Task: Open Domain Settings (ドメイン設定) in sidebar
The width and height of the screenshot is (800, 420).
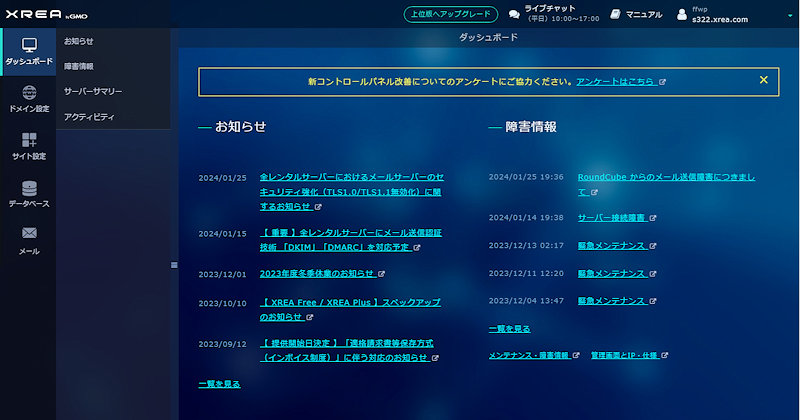Action: (28, 99)
